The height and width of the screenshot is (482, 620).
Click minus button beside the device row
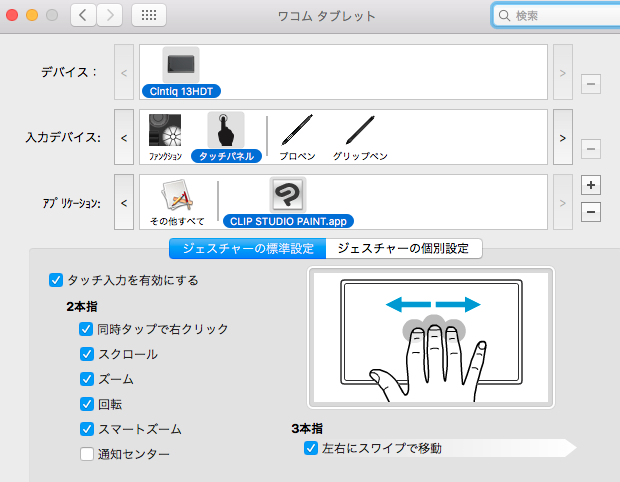click(x=591, y=84)
